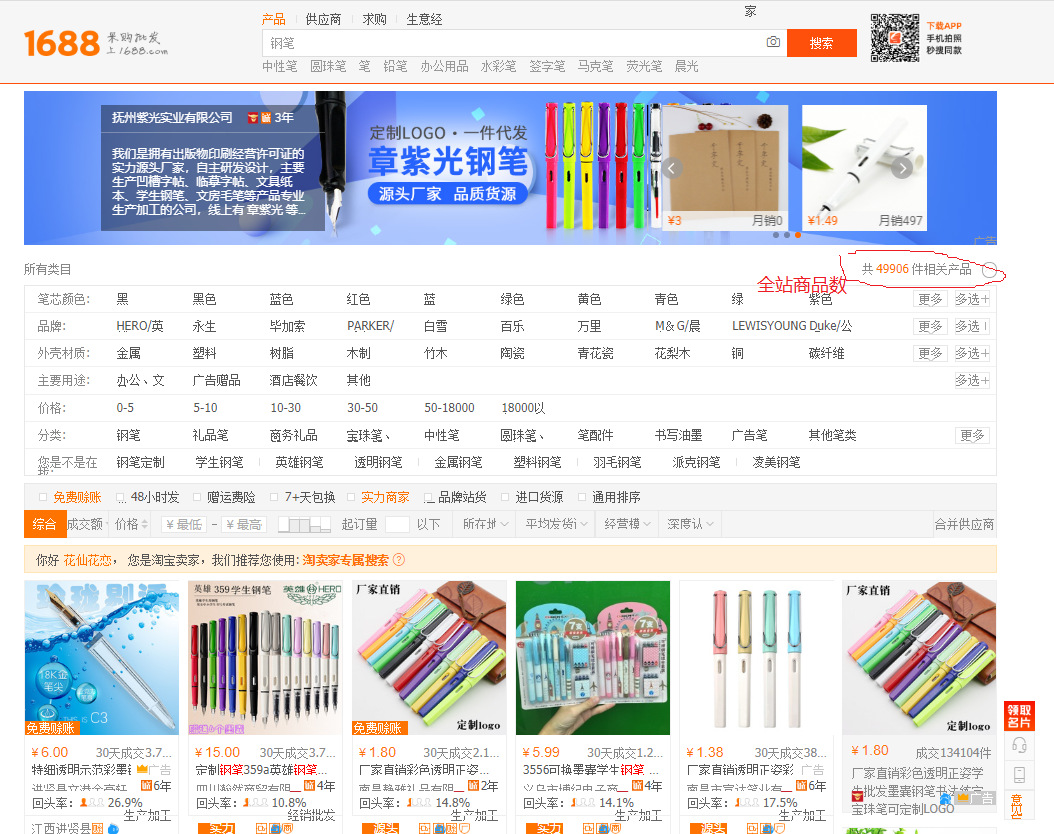Open camera image search in search box
This screenshot has width=1054, height=834.
click(773, 42)
